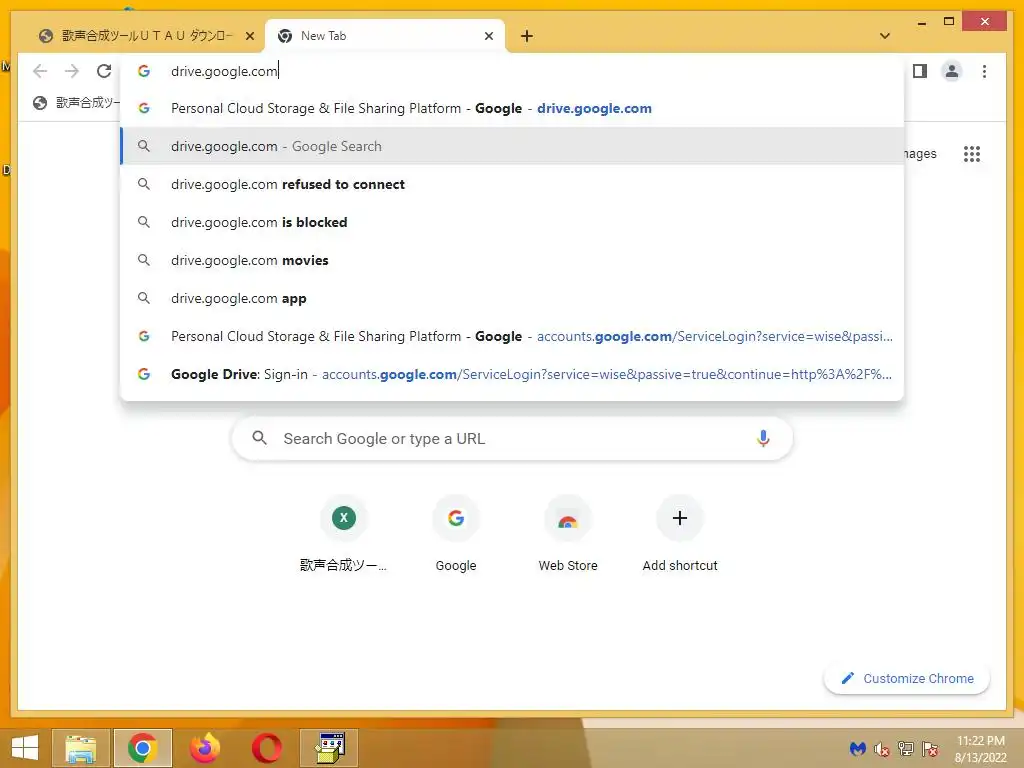The image size is (1024, 768).
Task: Click the Malwarebytes tray icon
Action: click(x=857, y=748)
